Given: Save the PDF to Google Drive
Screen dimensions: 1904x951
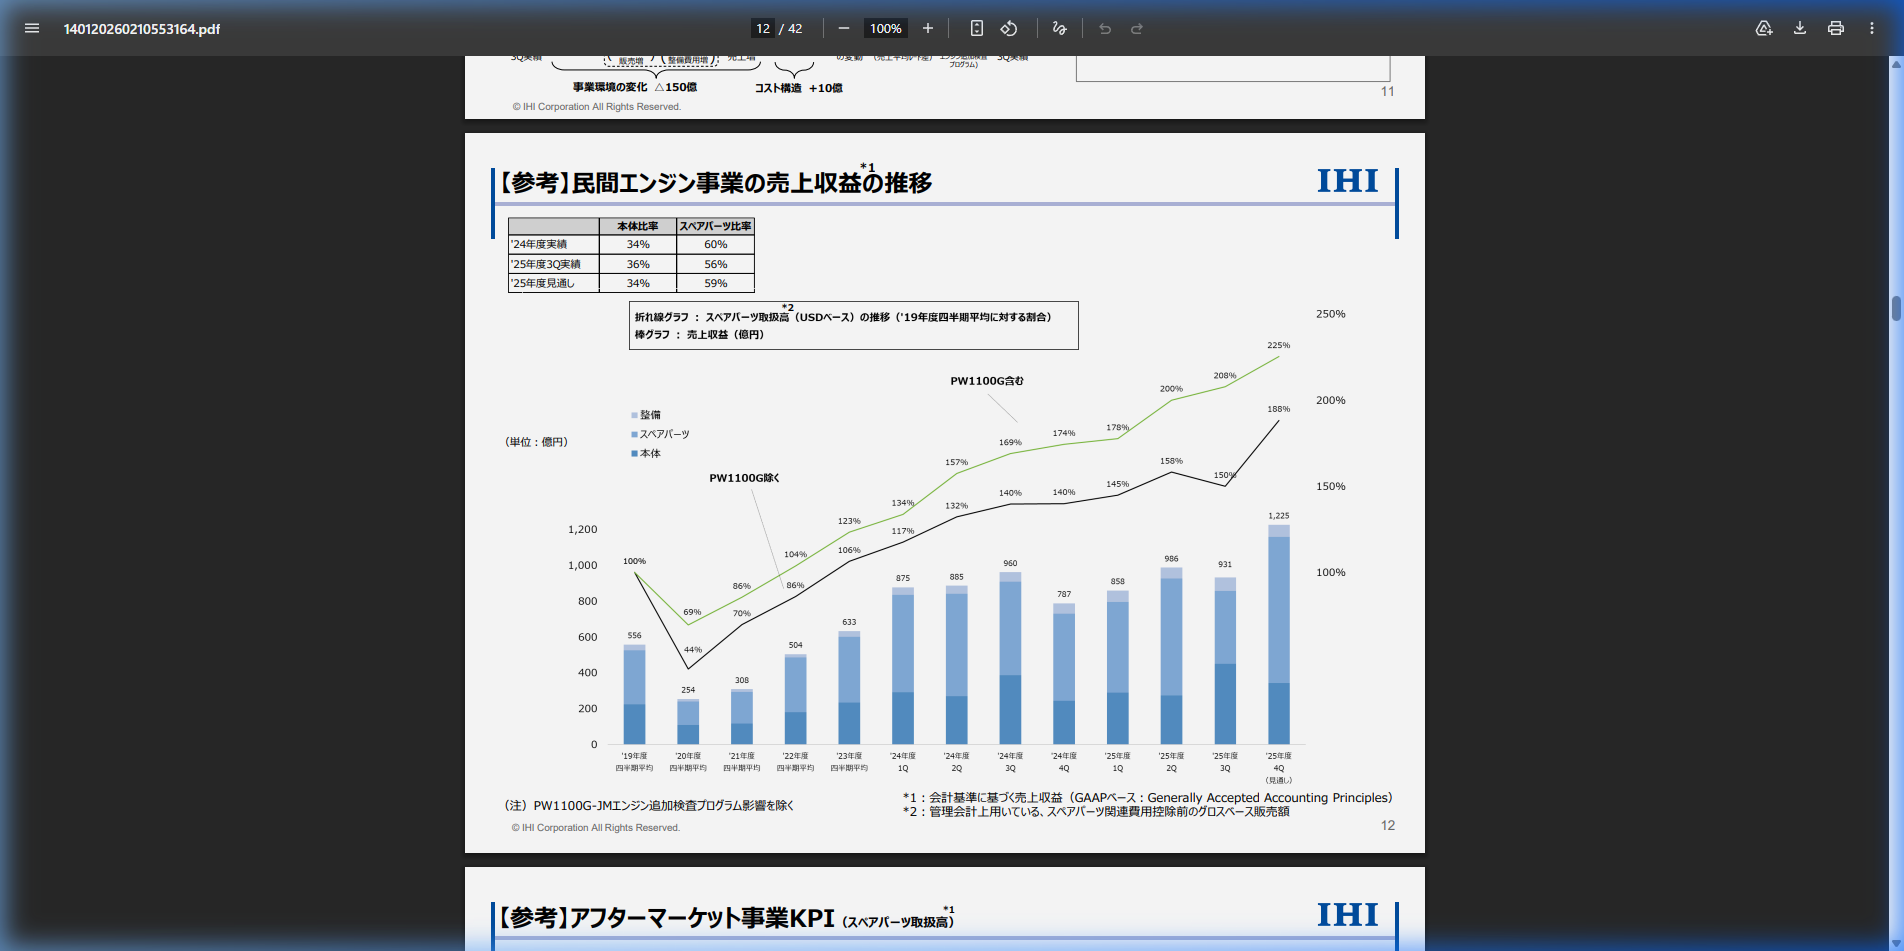Looking at the screenshot, I should pos(1764,28).
